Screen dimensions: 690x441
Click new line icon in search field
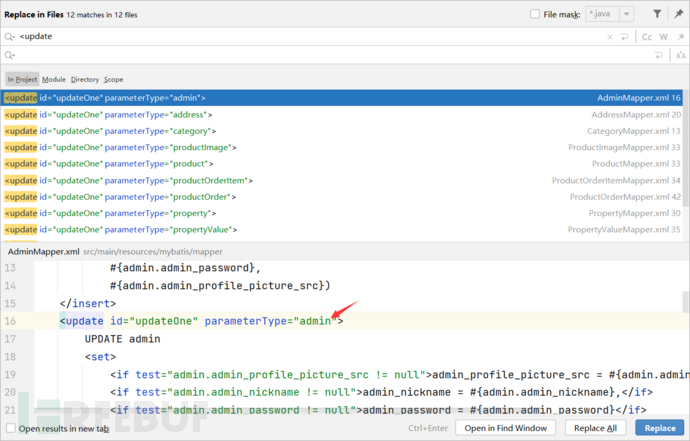[x=626, y=36]
